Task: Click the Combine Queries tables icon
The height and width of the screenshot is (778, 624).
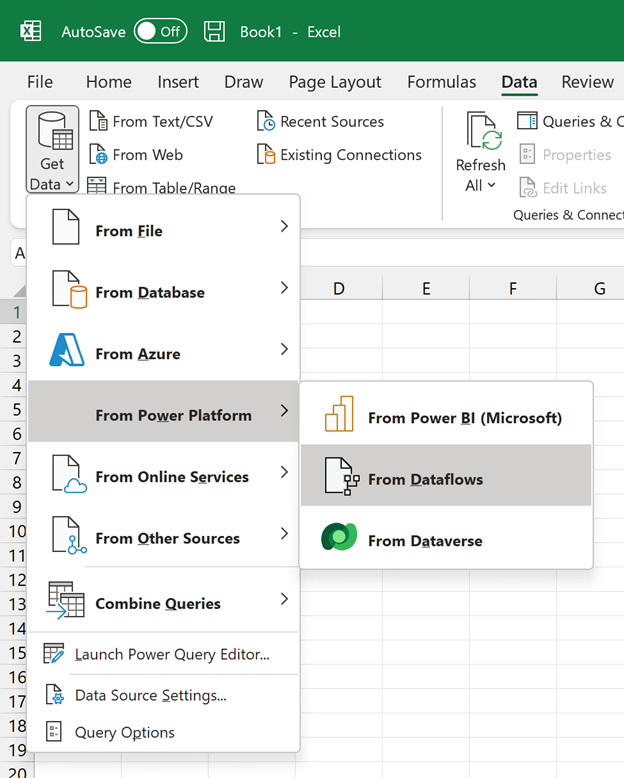Action: [x=65, y=600]
